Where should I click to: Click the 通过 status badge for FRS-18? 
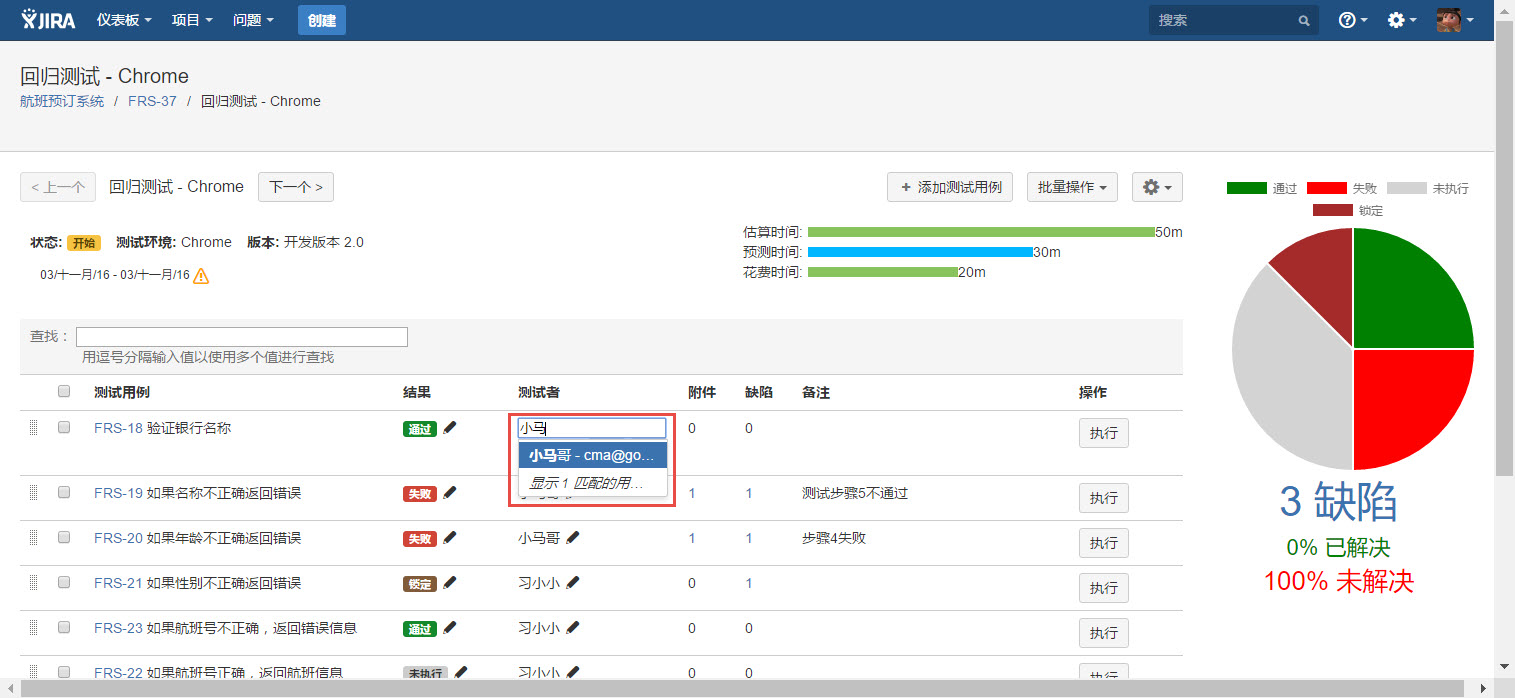[420, 429]
